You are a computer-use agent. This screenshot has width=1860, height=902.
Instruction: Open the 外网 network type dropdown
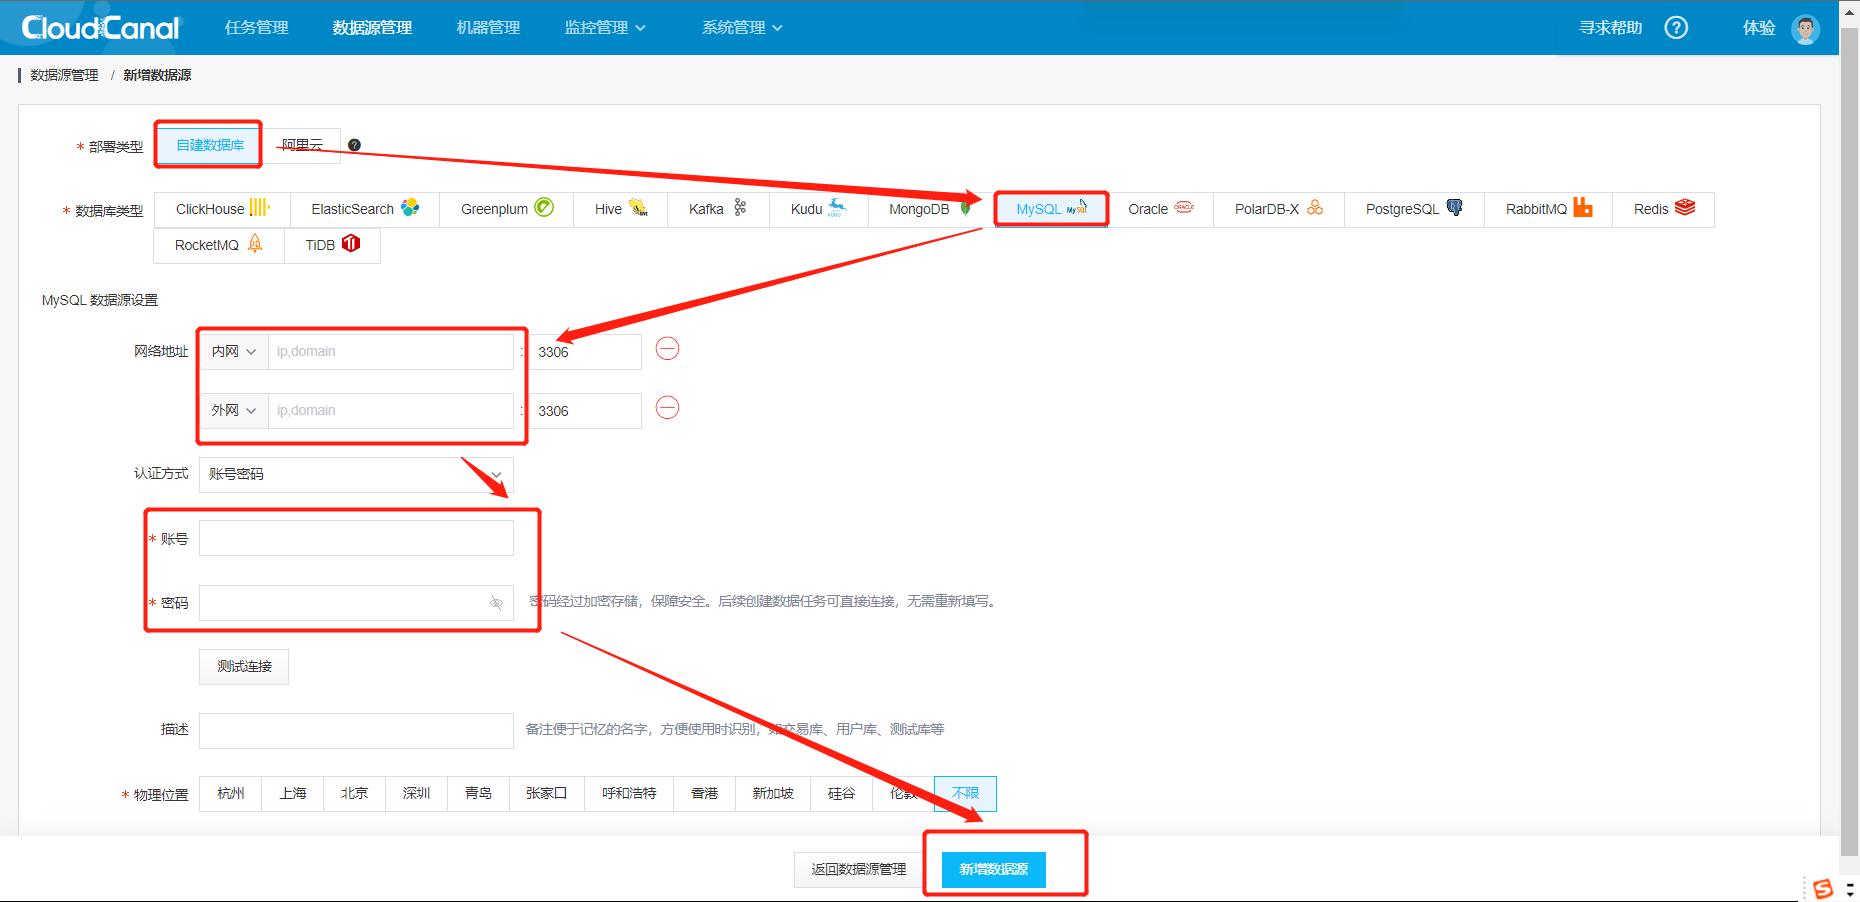click(x=234, y=411)
